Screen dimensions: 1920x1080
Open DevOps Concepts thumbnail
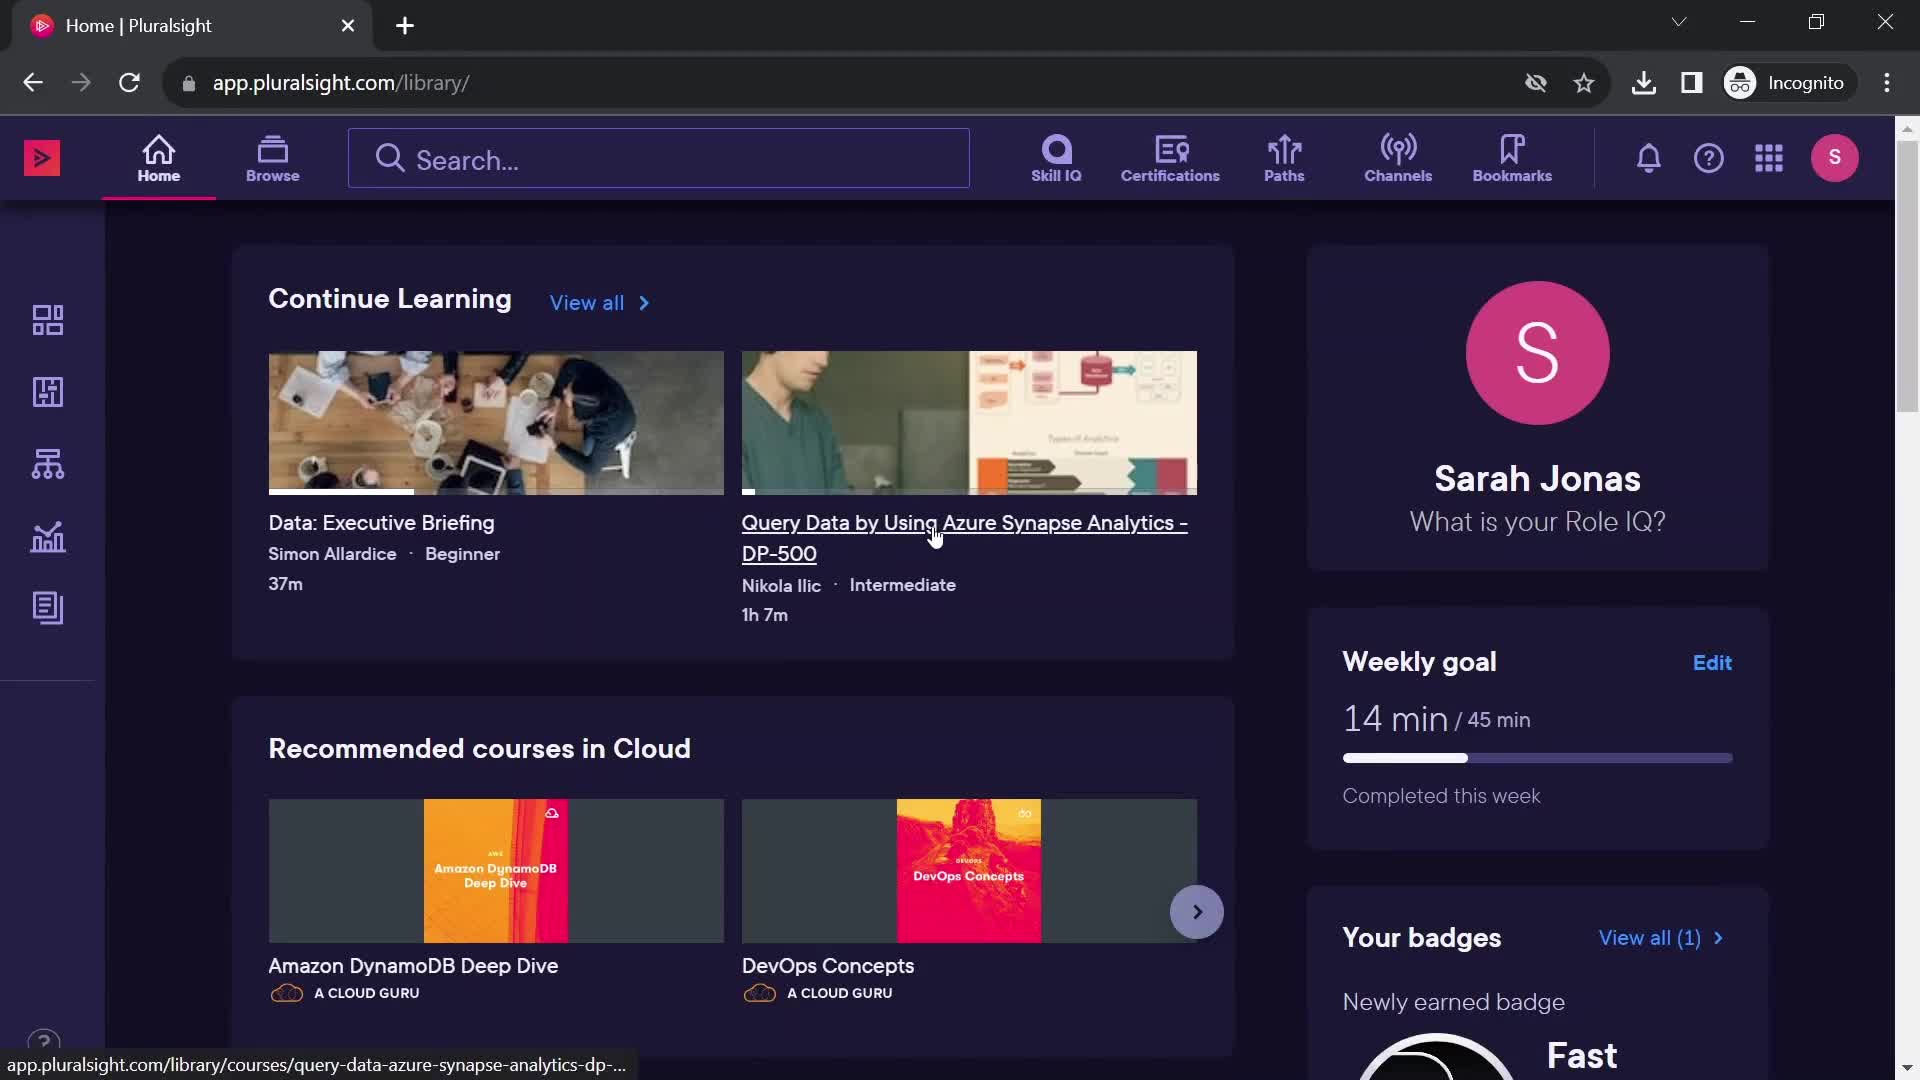click(x=969, y=871)
